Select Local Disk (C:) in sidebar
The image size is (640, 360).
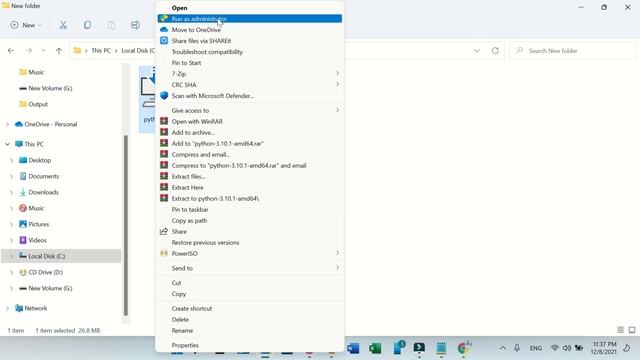pyautogui.click(x=61, y=256)
